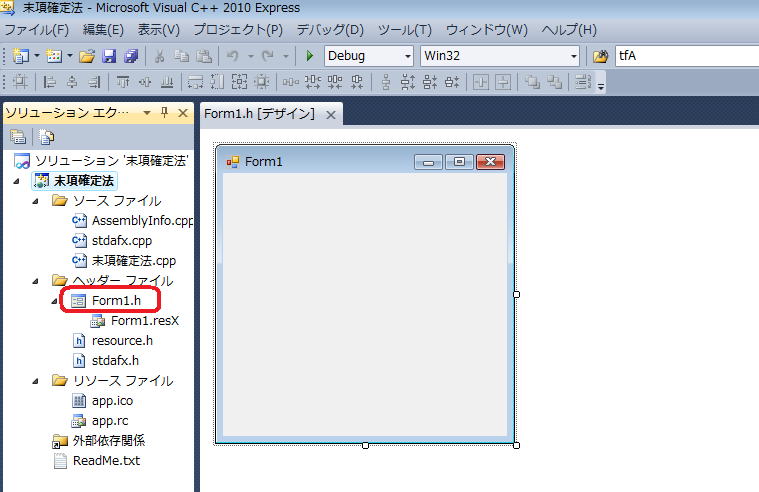This screenshot has height=492, width=759.
Task: Click the Make Same Size icon
Action: 239,82
